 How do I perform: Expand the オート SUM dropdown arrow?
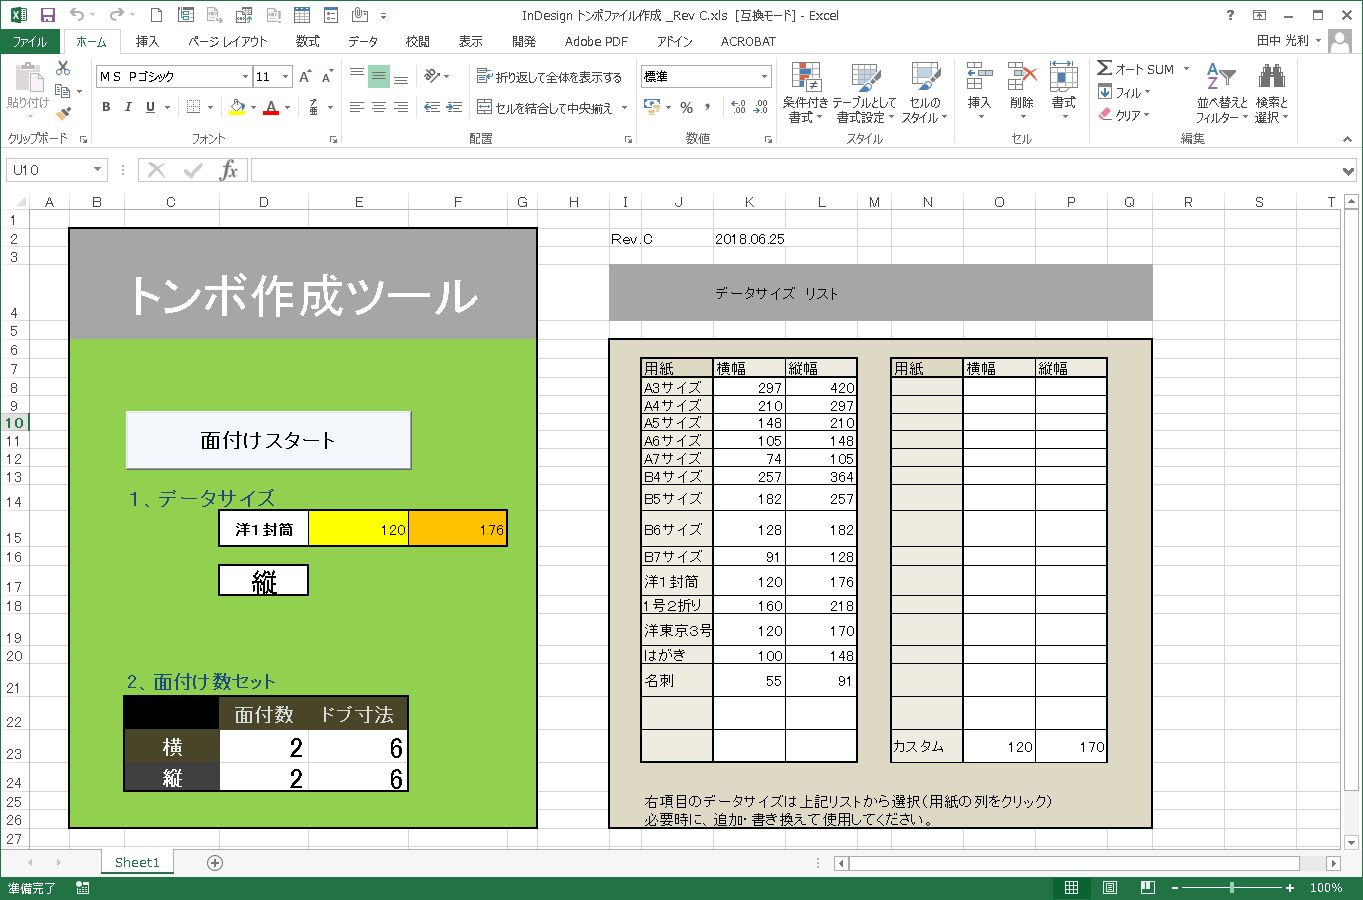click(x=1187, y=69)
